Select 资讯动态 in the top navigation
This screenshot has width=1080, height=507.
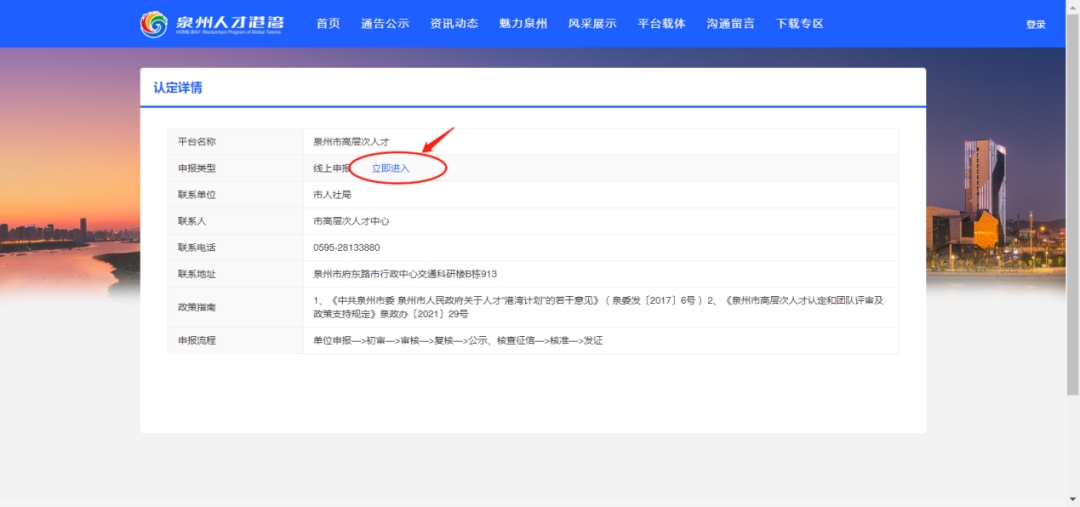point(454,24)
